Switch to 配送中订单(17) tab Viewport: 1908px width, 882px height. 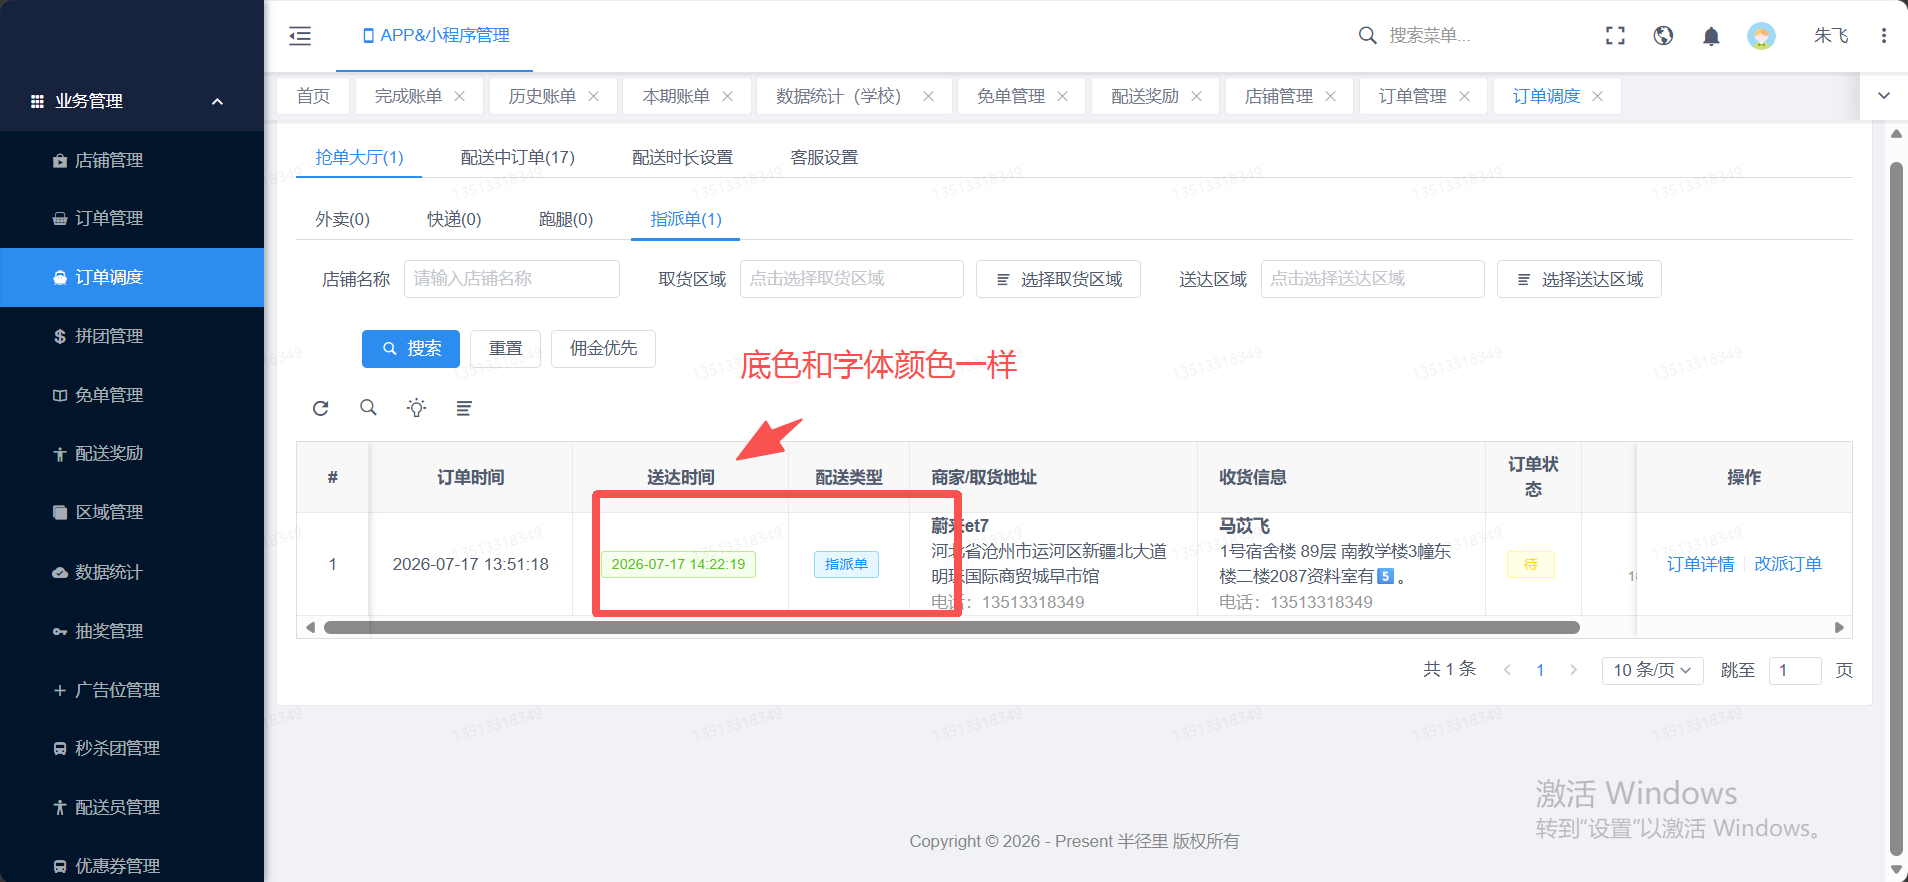tap(517, 157)
